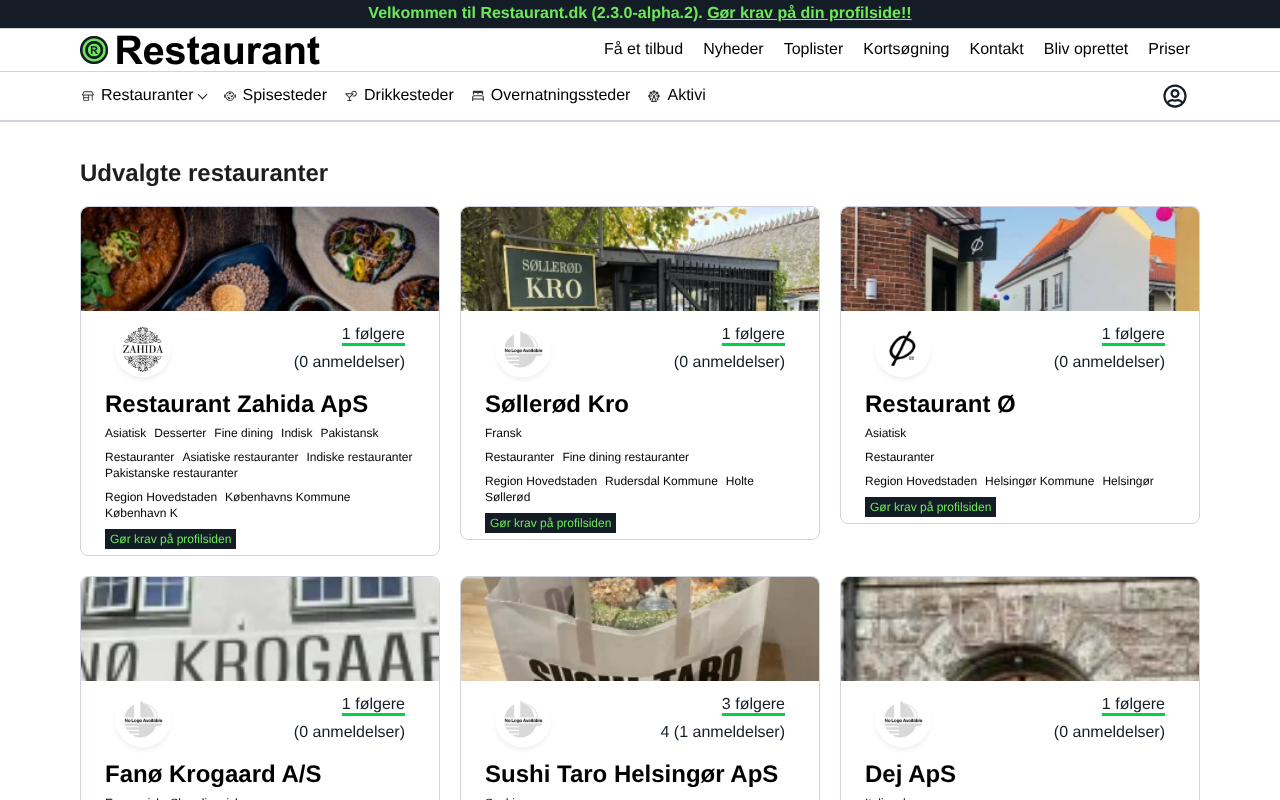Select the Københavns Kommune location link

[x=288, y=497]
